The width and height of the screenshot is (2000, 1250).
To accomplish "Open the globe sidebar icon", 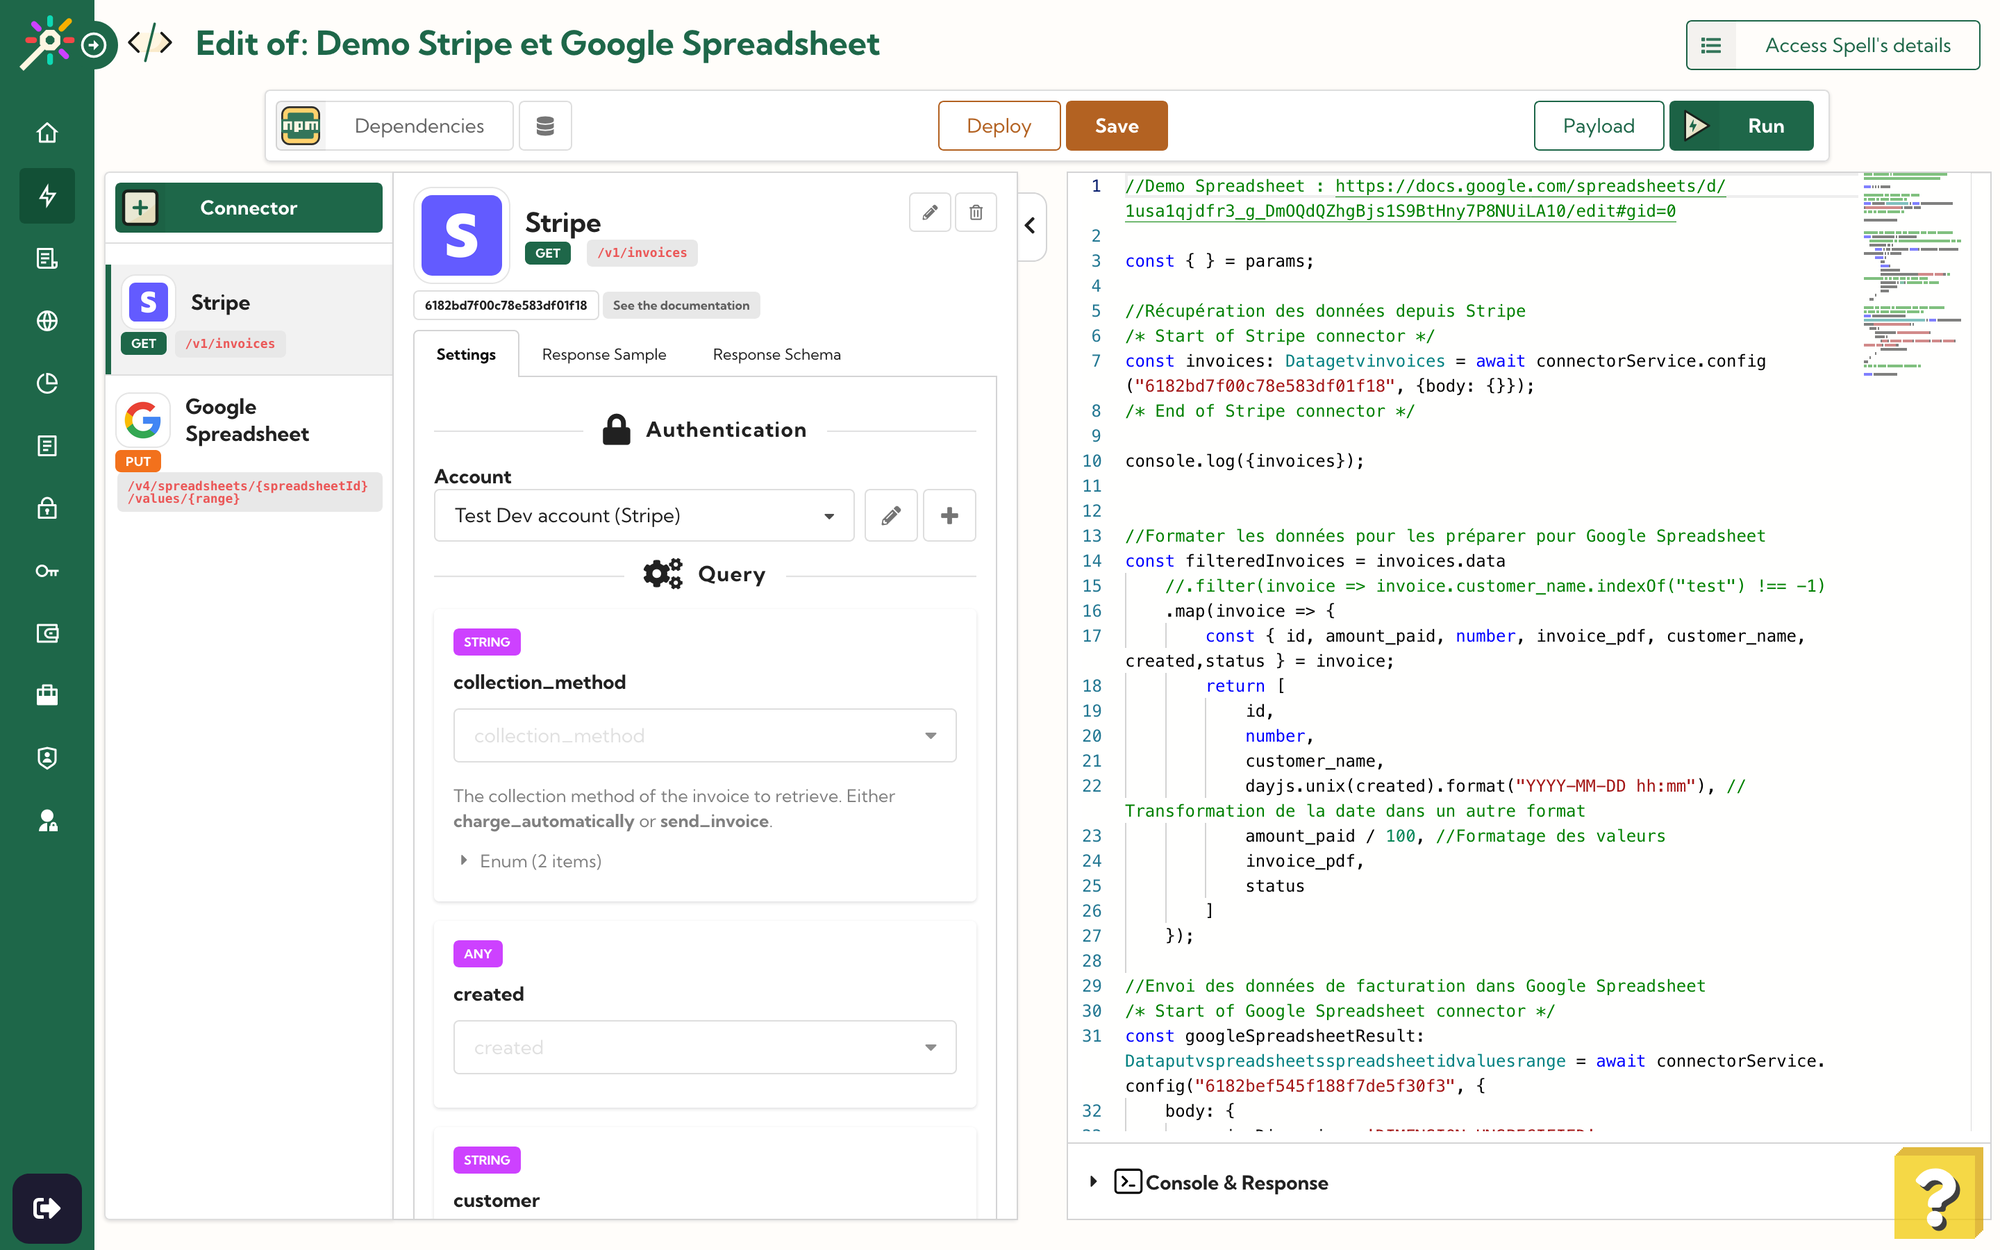I will [x=47, y=321].
